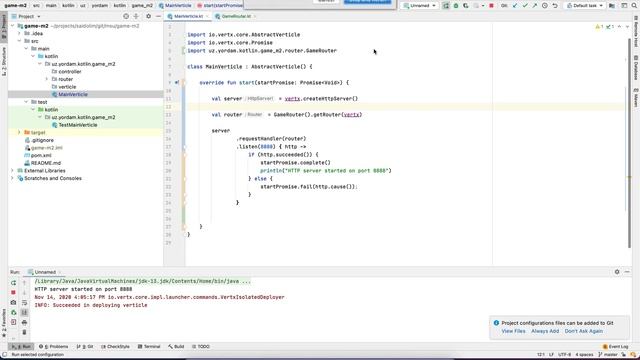Image resolution: width=640 pixels, height=360 pixels.
Task: Click the locate file target icon
Action: [x=126, y=16]
